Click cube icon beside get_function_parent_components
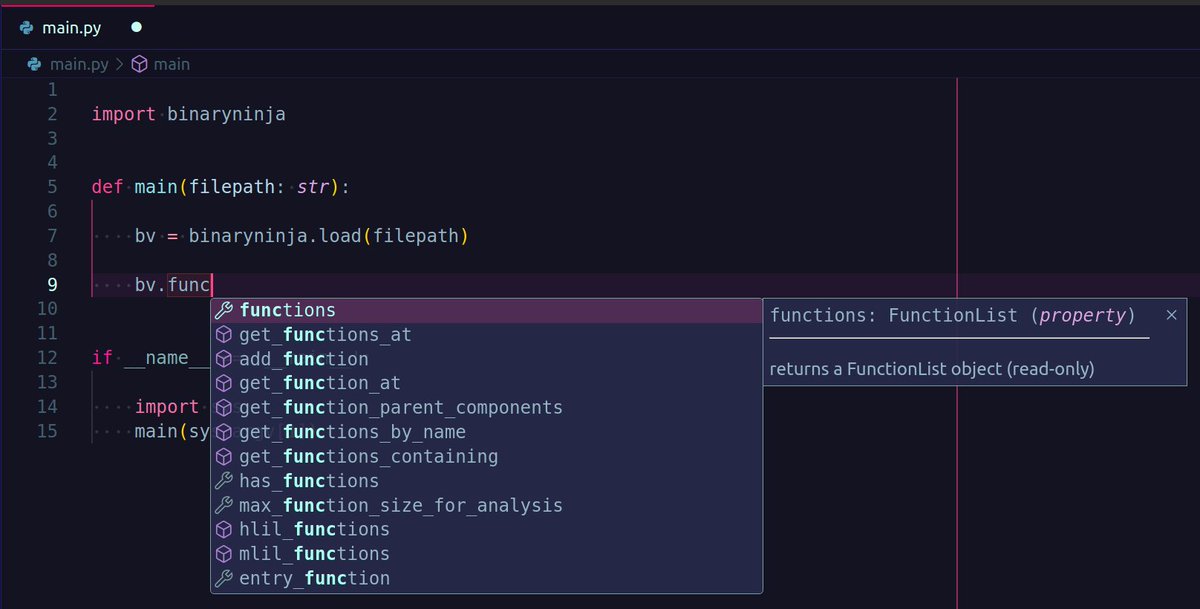Image resolution: width=1200 pixels, height=609 pixels. 224,408
